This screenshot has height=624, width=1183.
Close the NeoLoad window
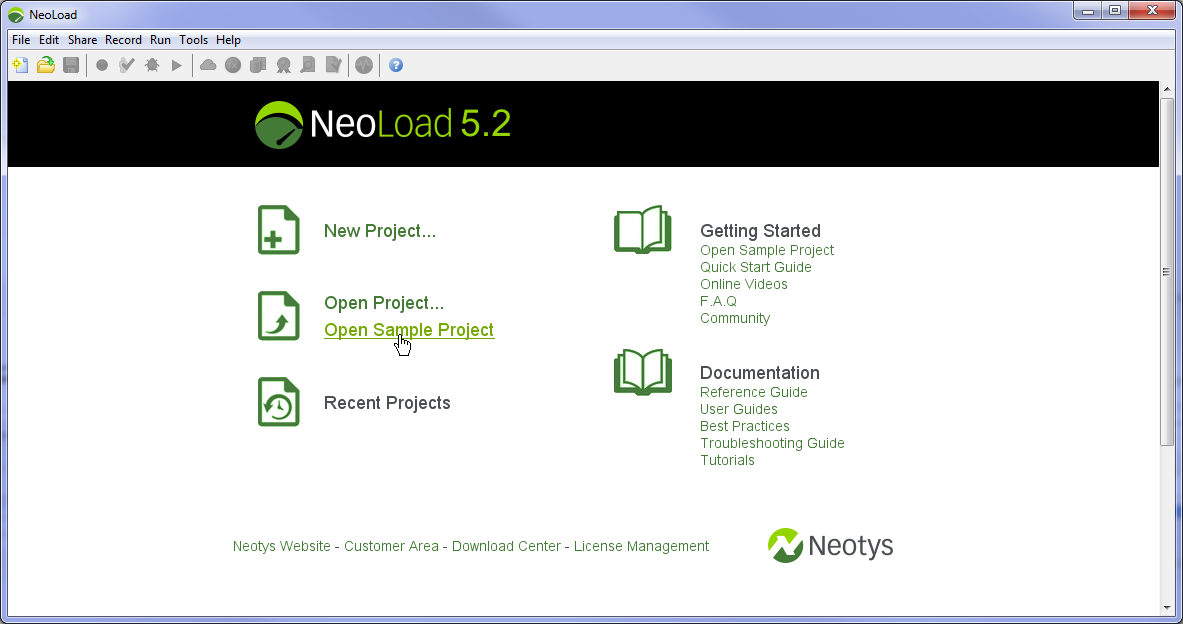(1152, 11)
